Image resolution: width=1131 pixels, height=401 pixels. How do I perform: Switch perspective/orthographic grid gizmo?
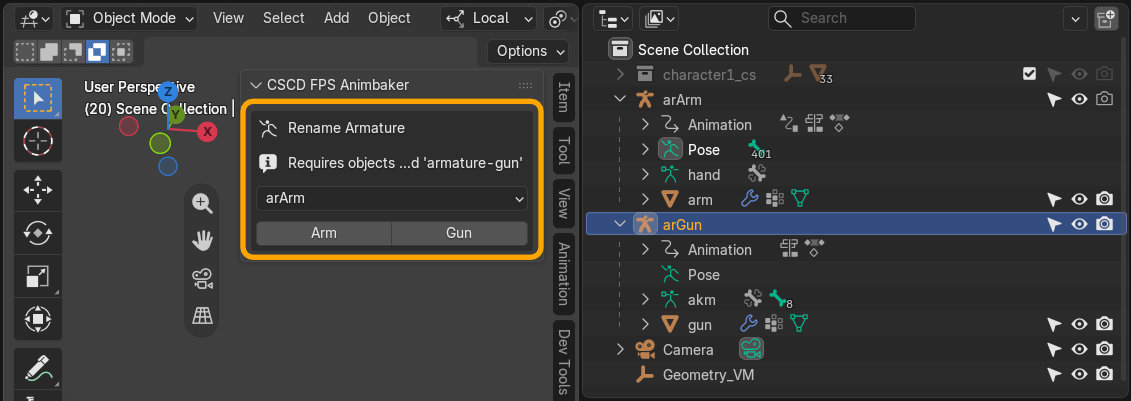coord(202,315)
